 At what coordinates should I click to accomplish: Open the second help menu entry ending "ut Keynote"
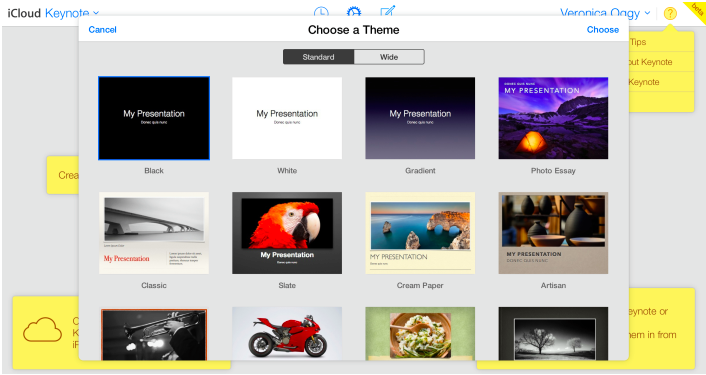(661, 62)
